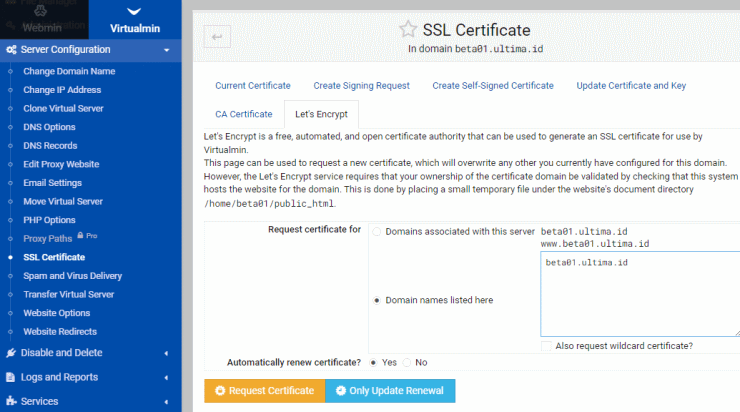Click the www.beta01.ultima.id domain text
The height and width of the screenshot is (412, 740).
click(595, 244)
